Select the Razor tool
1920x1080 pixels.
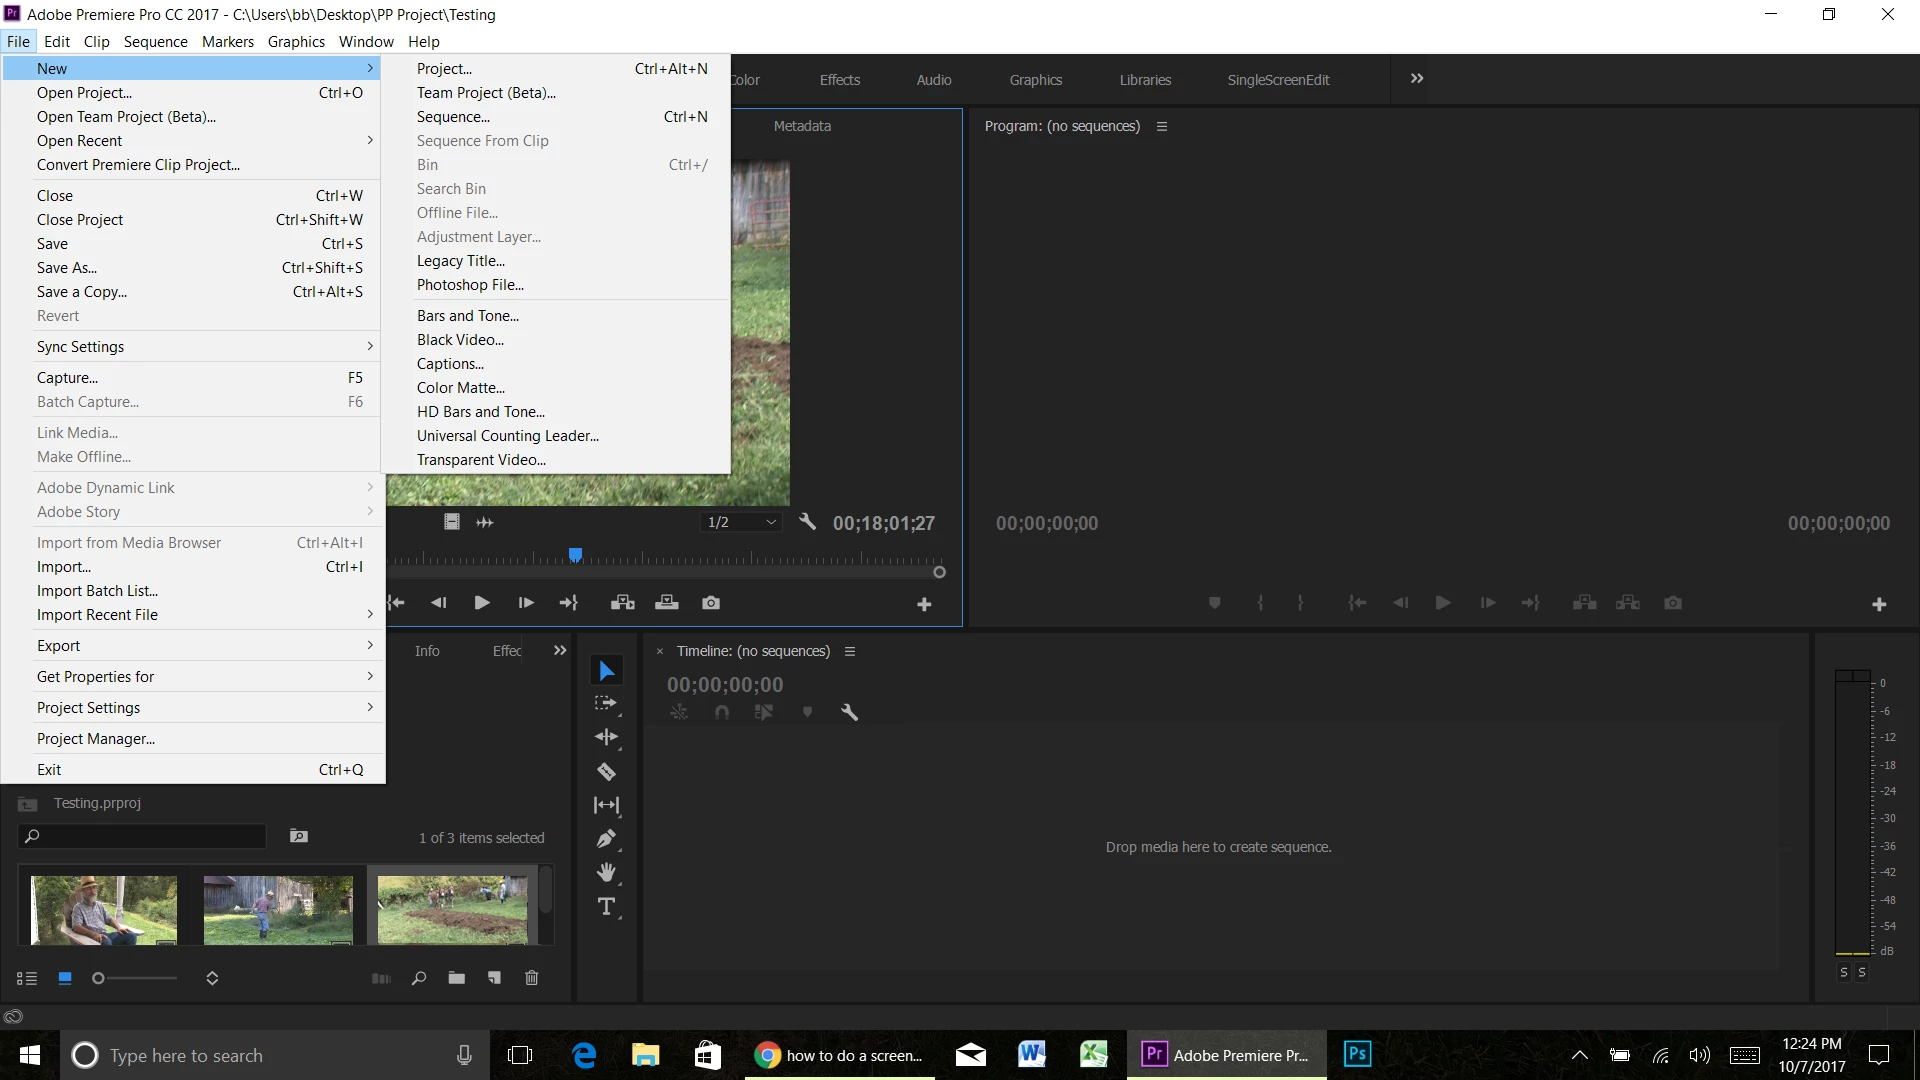606,771
